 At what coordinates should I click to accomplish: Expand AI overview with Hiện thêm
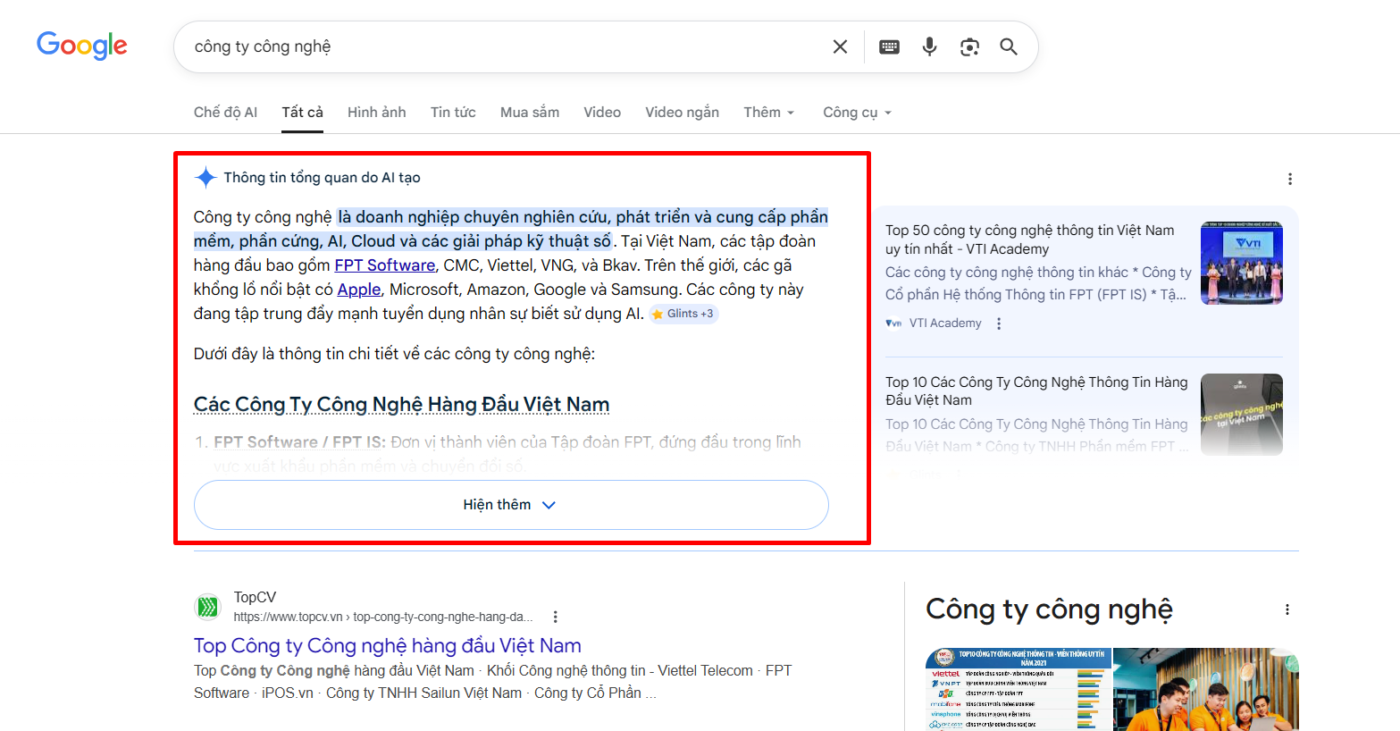click(x=510, y=505)
